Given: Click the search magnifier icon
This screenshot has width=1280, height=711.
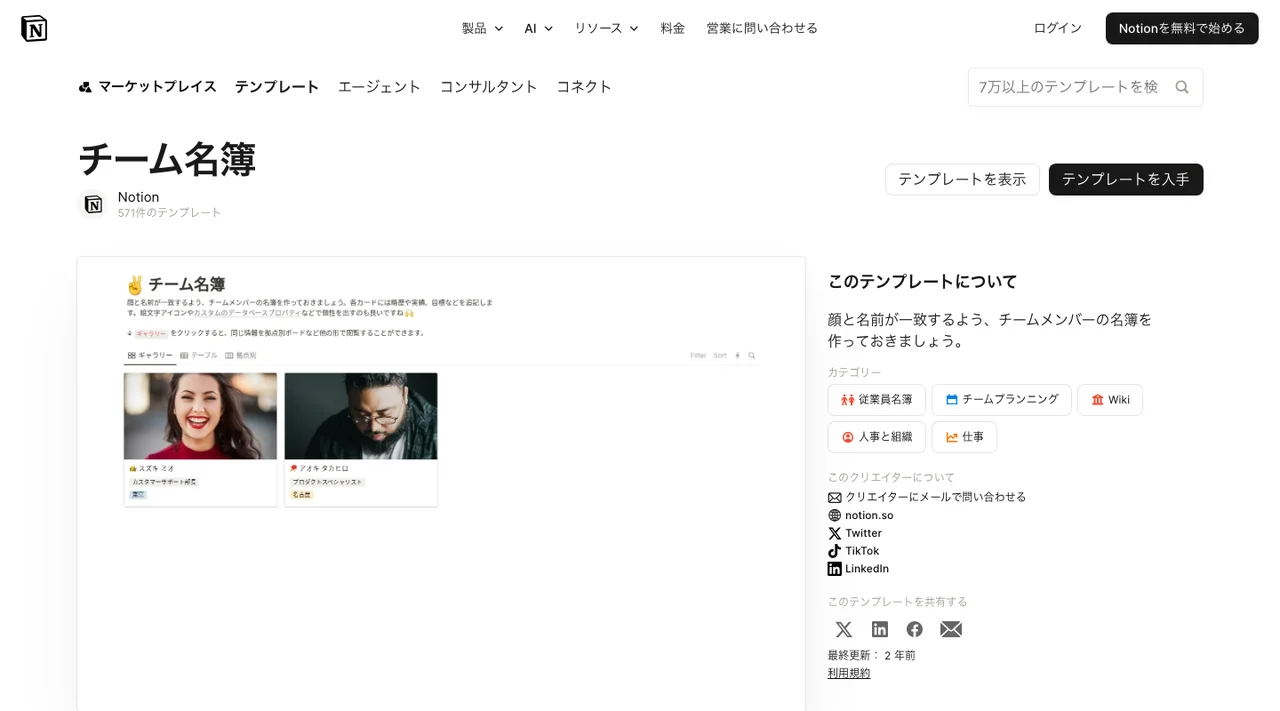Looking at the screenshot, I should (1182, 87).
